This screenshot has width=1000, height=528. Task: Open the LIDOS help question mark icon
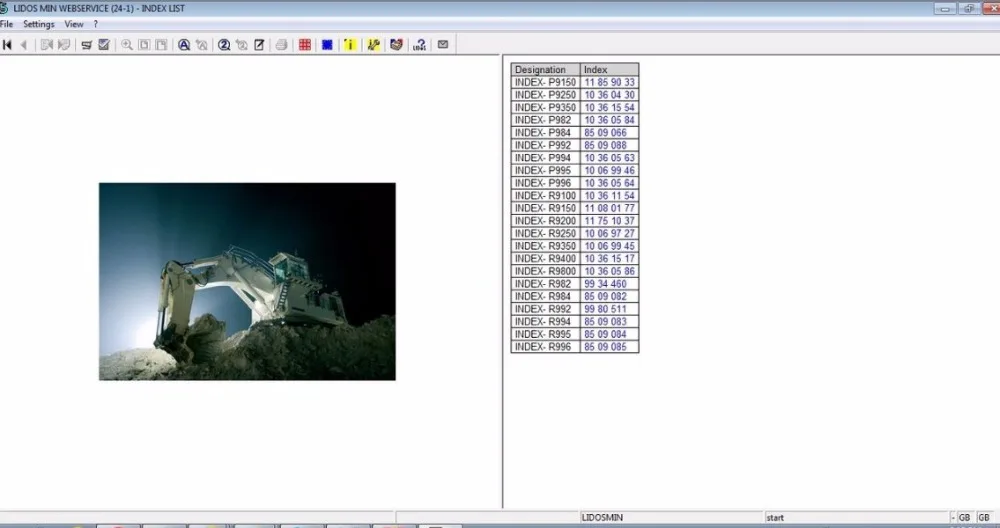(420, 45)
